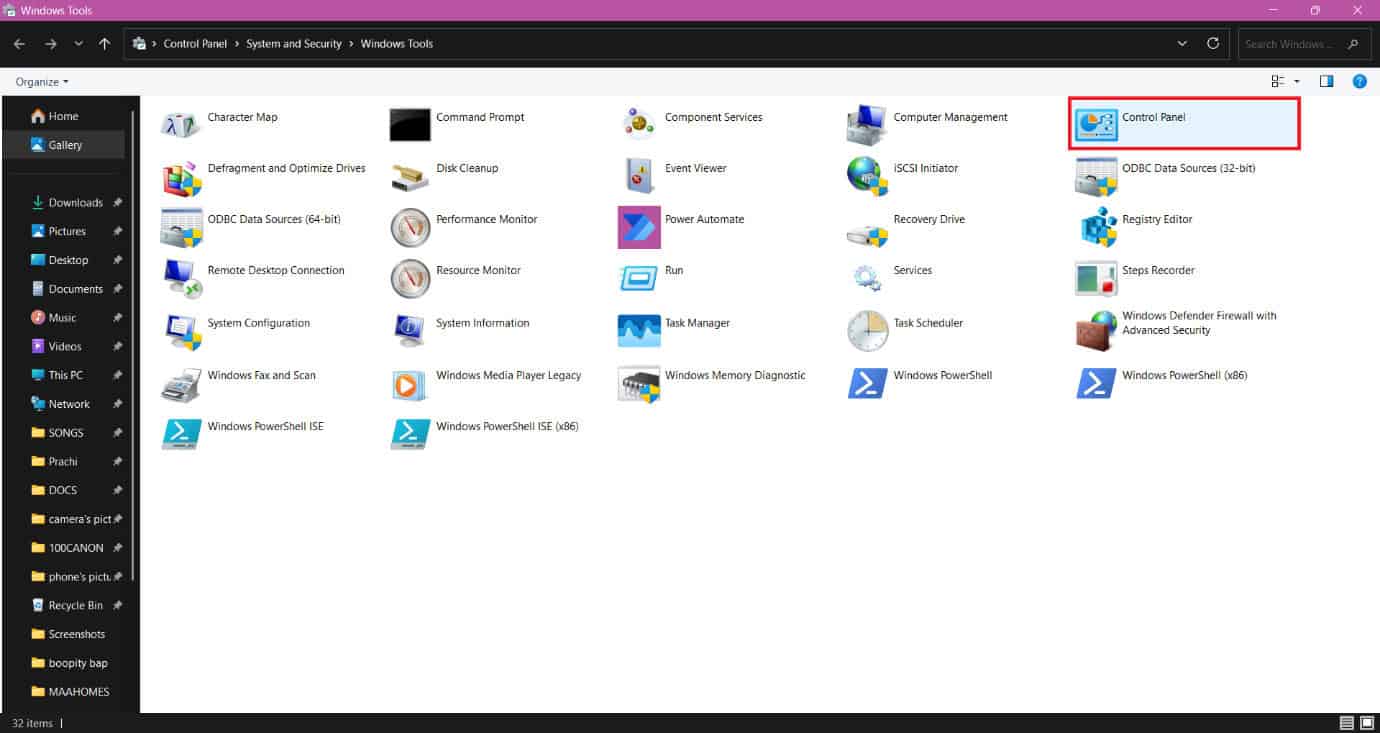This screenshot has height=733, width=1380.
Task: Switch to large icons view in status bar
Action: click(x=1366, y=723)
